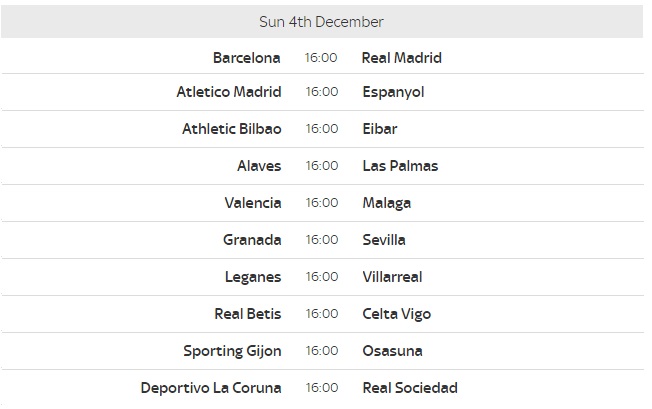Image resolution: width=652 pixels, height=409 pixels.
Task: Open the Eibar team link
Action: click(x=380, y=129)
